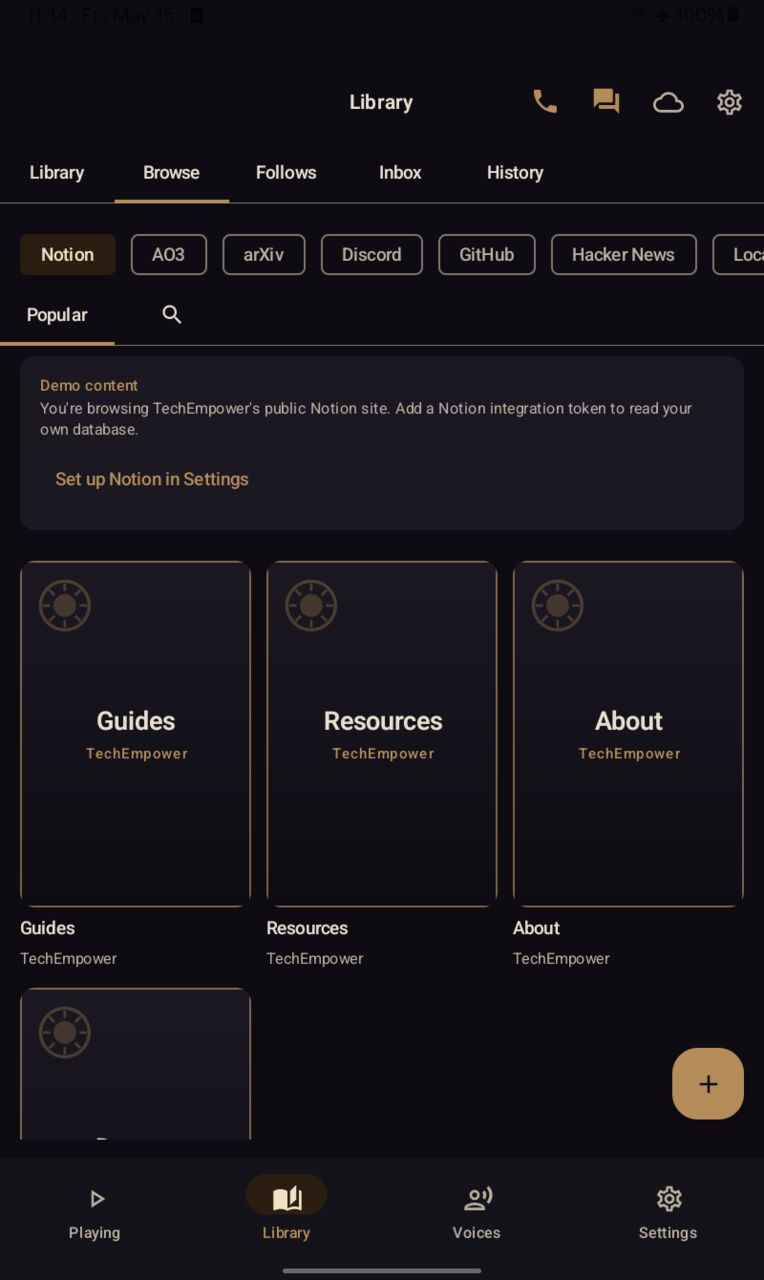Tap the Library header title
The image size is (764, 1280).
[x=381, y=102]
